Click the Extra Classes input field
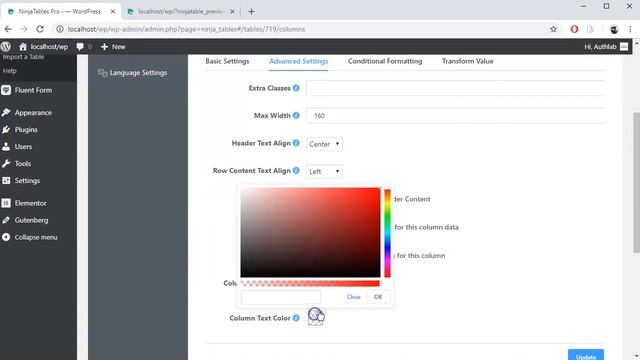 (x=456, y=88)
